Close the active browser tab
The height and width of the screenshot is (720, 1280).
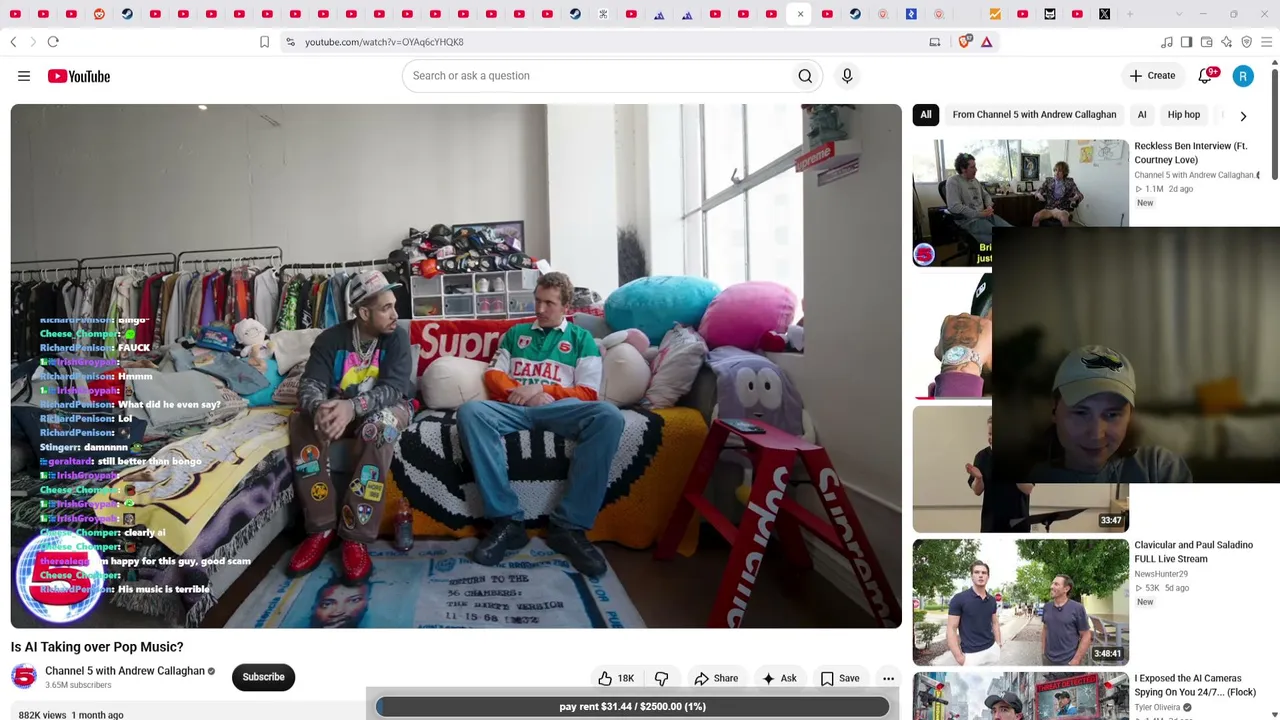tap(800, 14)
